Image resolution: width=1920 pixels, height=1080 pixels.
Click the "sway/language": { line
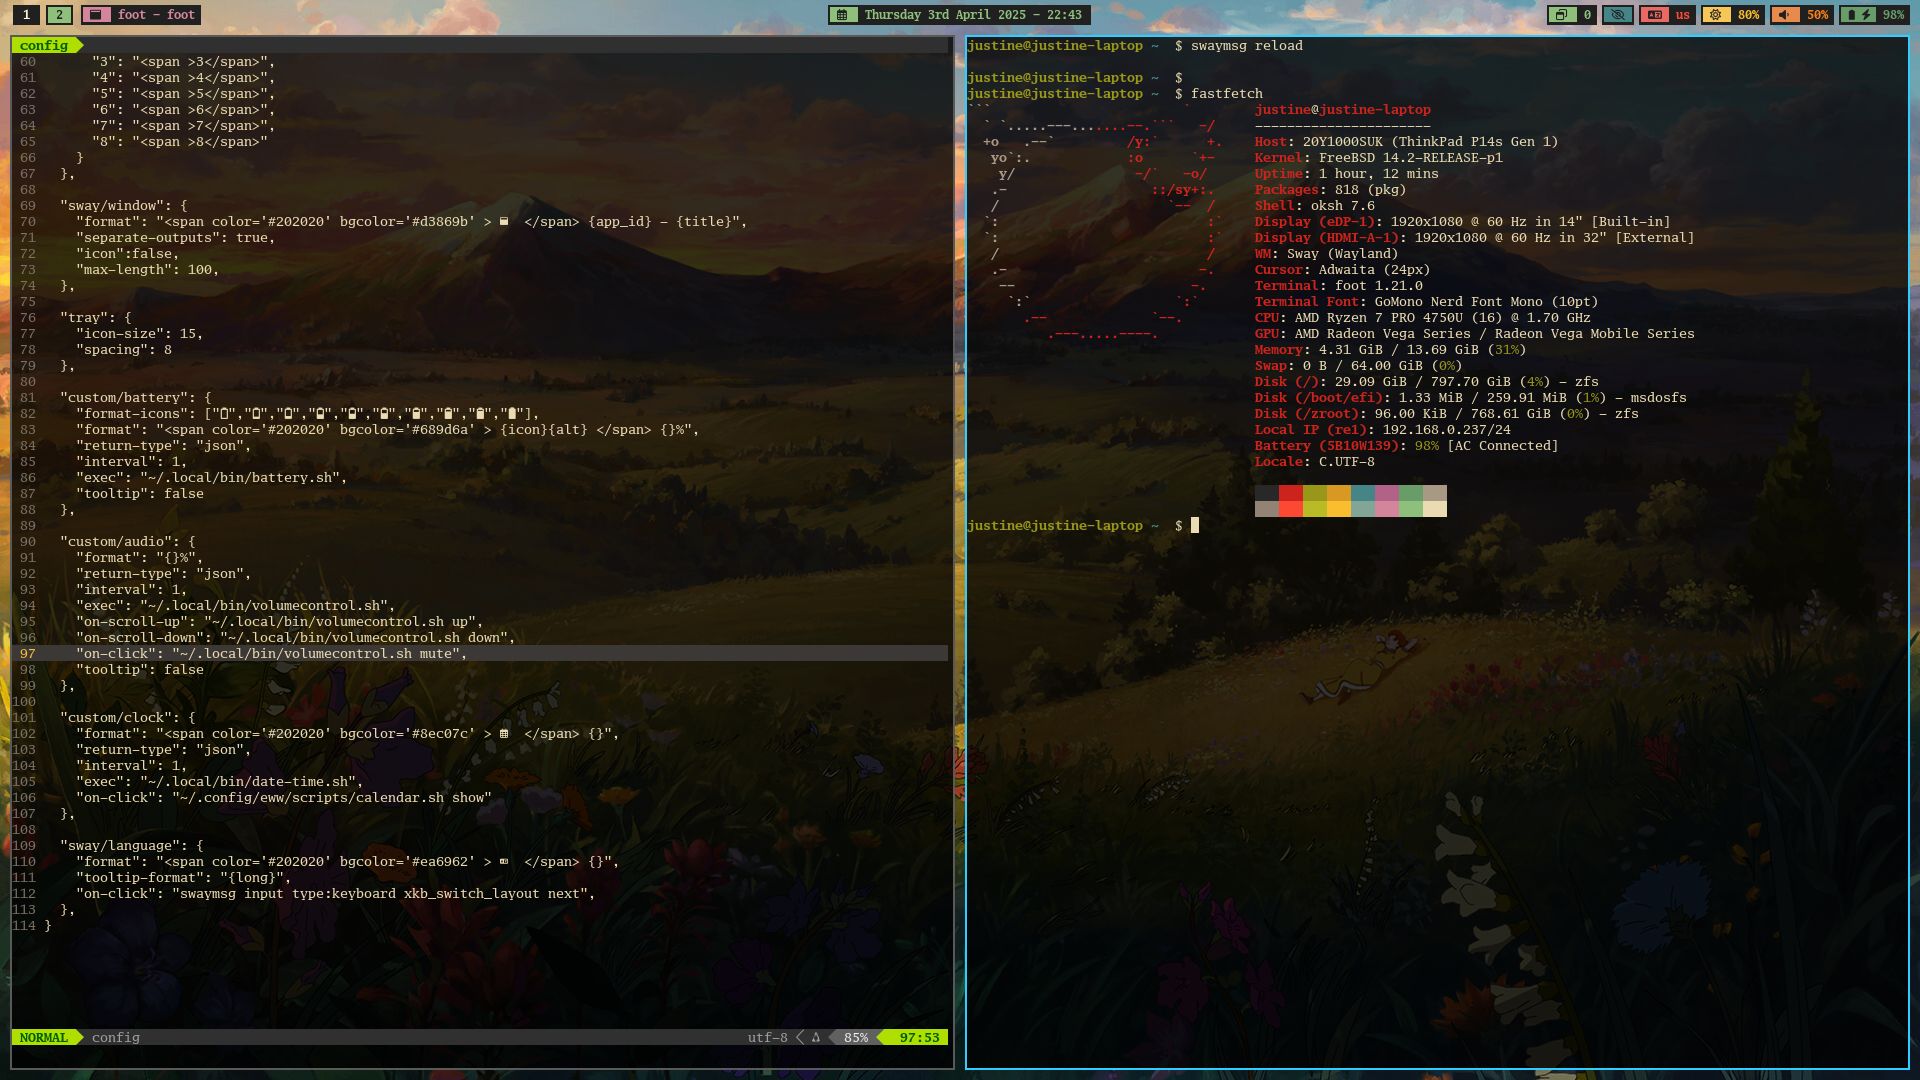(x=132, y=845)
